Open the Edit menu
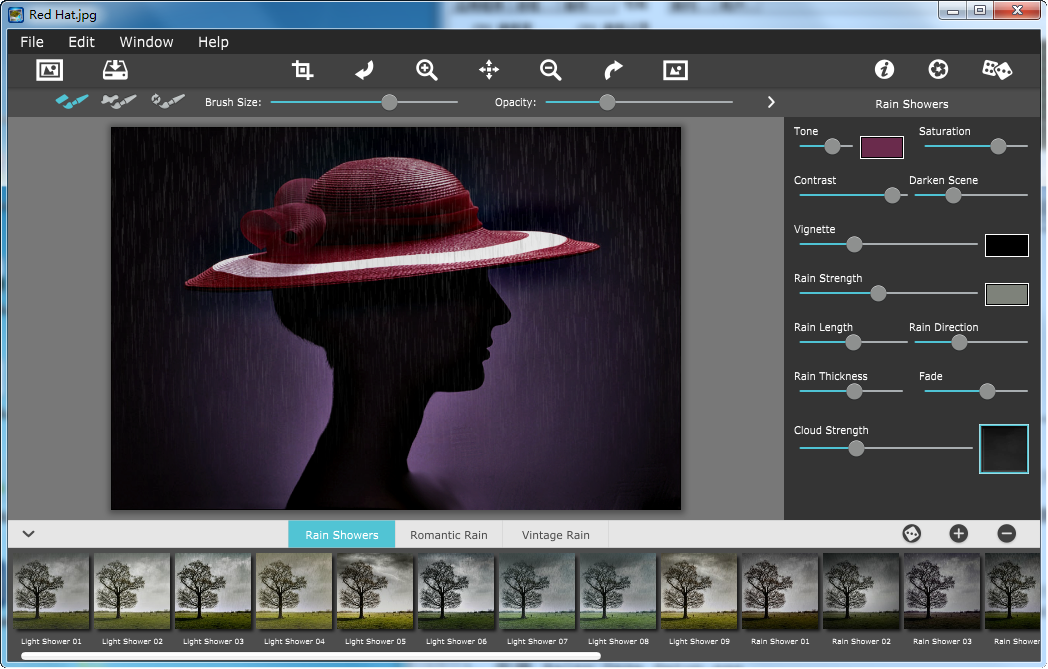1048x669 pixels. [x=80, y=42]
